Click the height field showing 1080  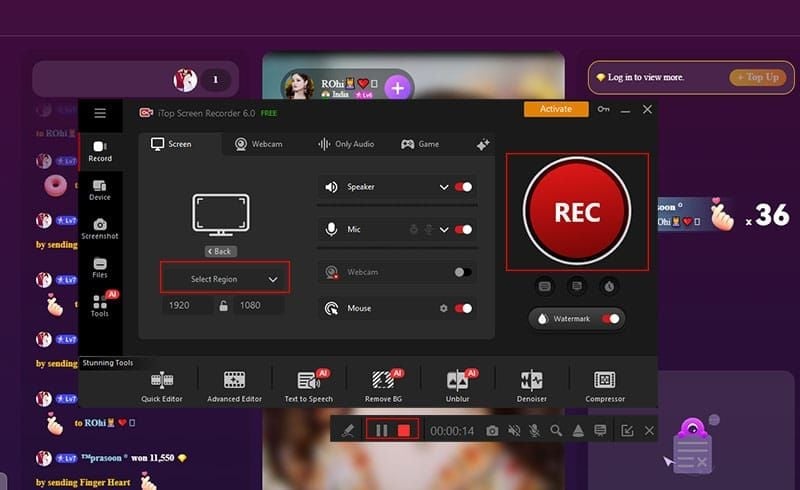[x=258, y=305]
